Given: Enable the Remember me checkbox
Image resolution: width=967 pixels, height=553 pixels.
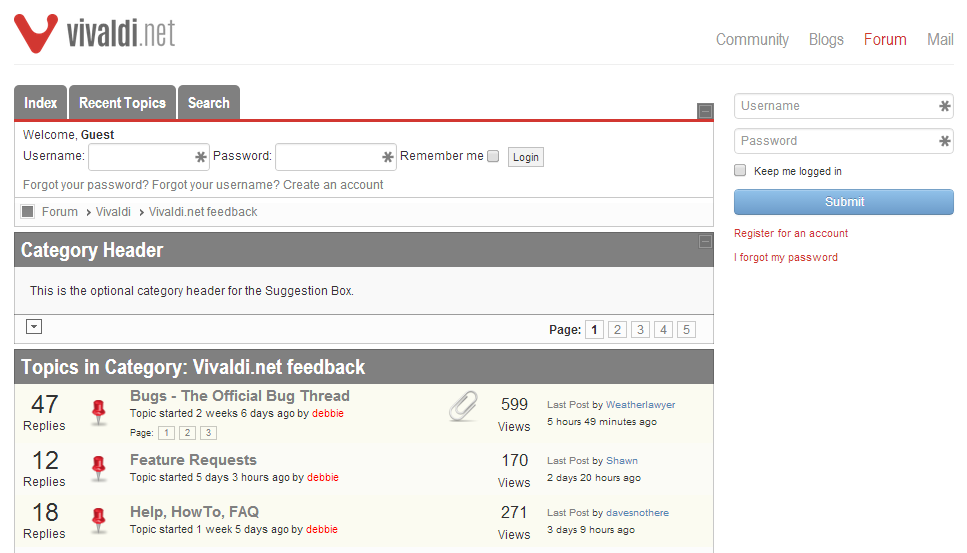Looking at the screenshot, I should tap(493, 156).
